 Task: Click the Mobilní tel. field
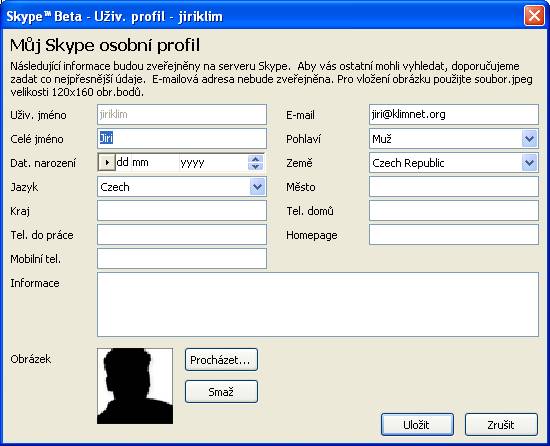[182, 258]
